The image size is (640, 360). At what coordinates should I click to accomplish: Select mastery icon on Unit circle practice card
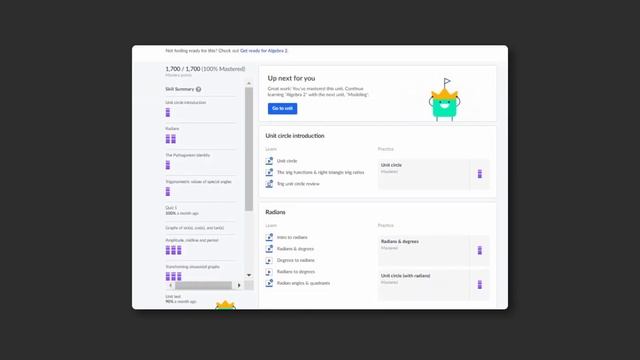click(x=480, y=174)
